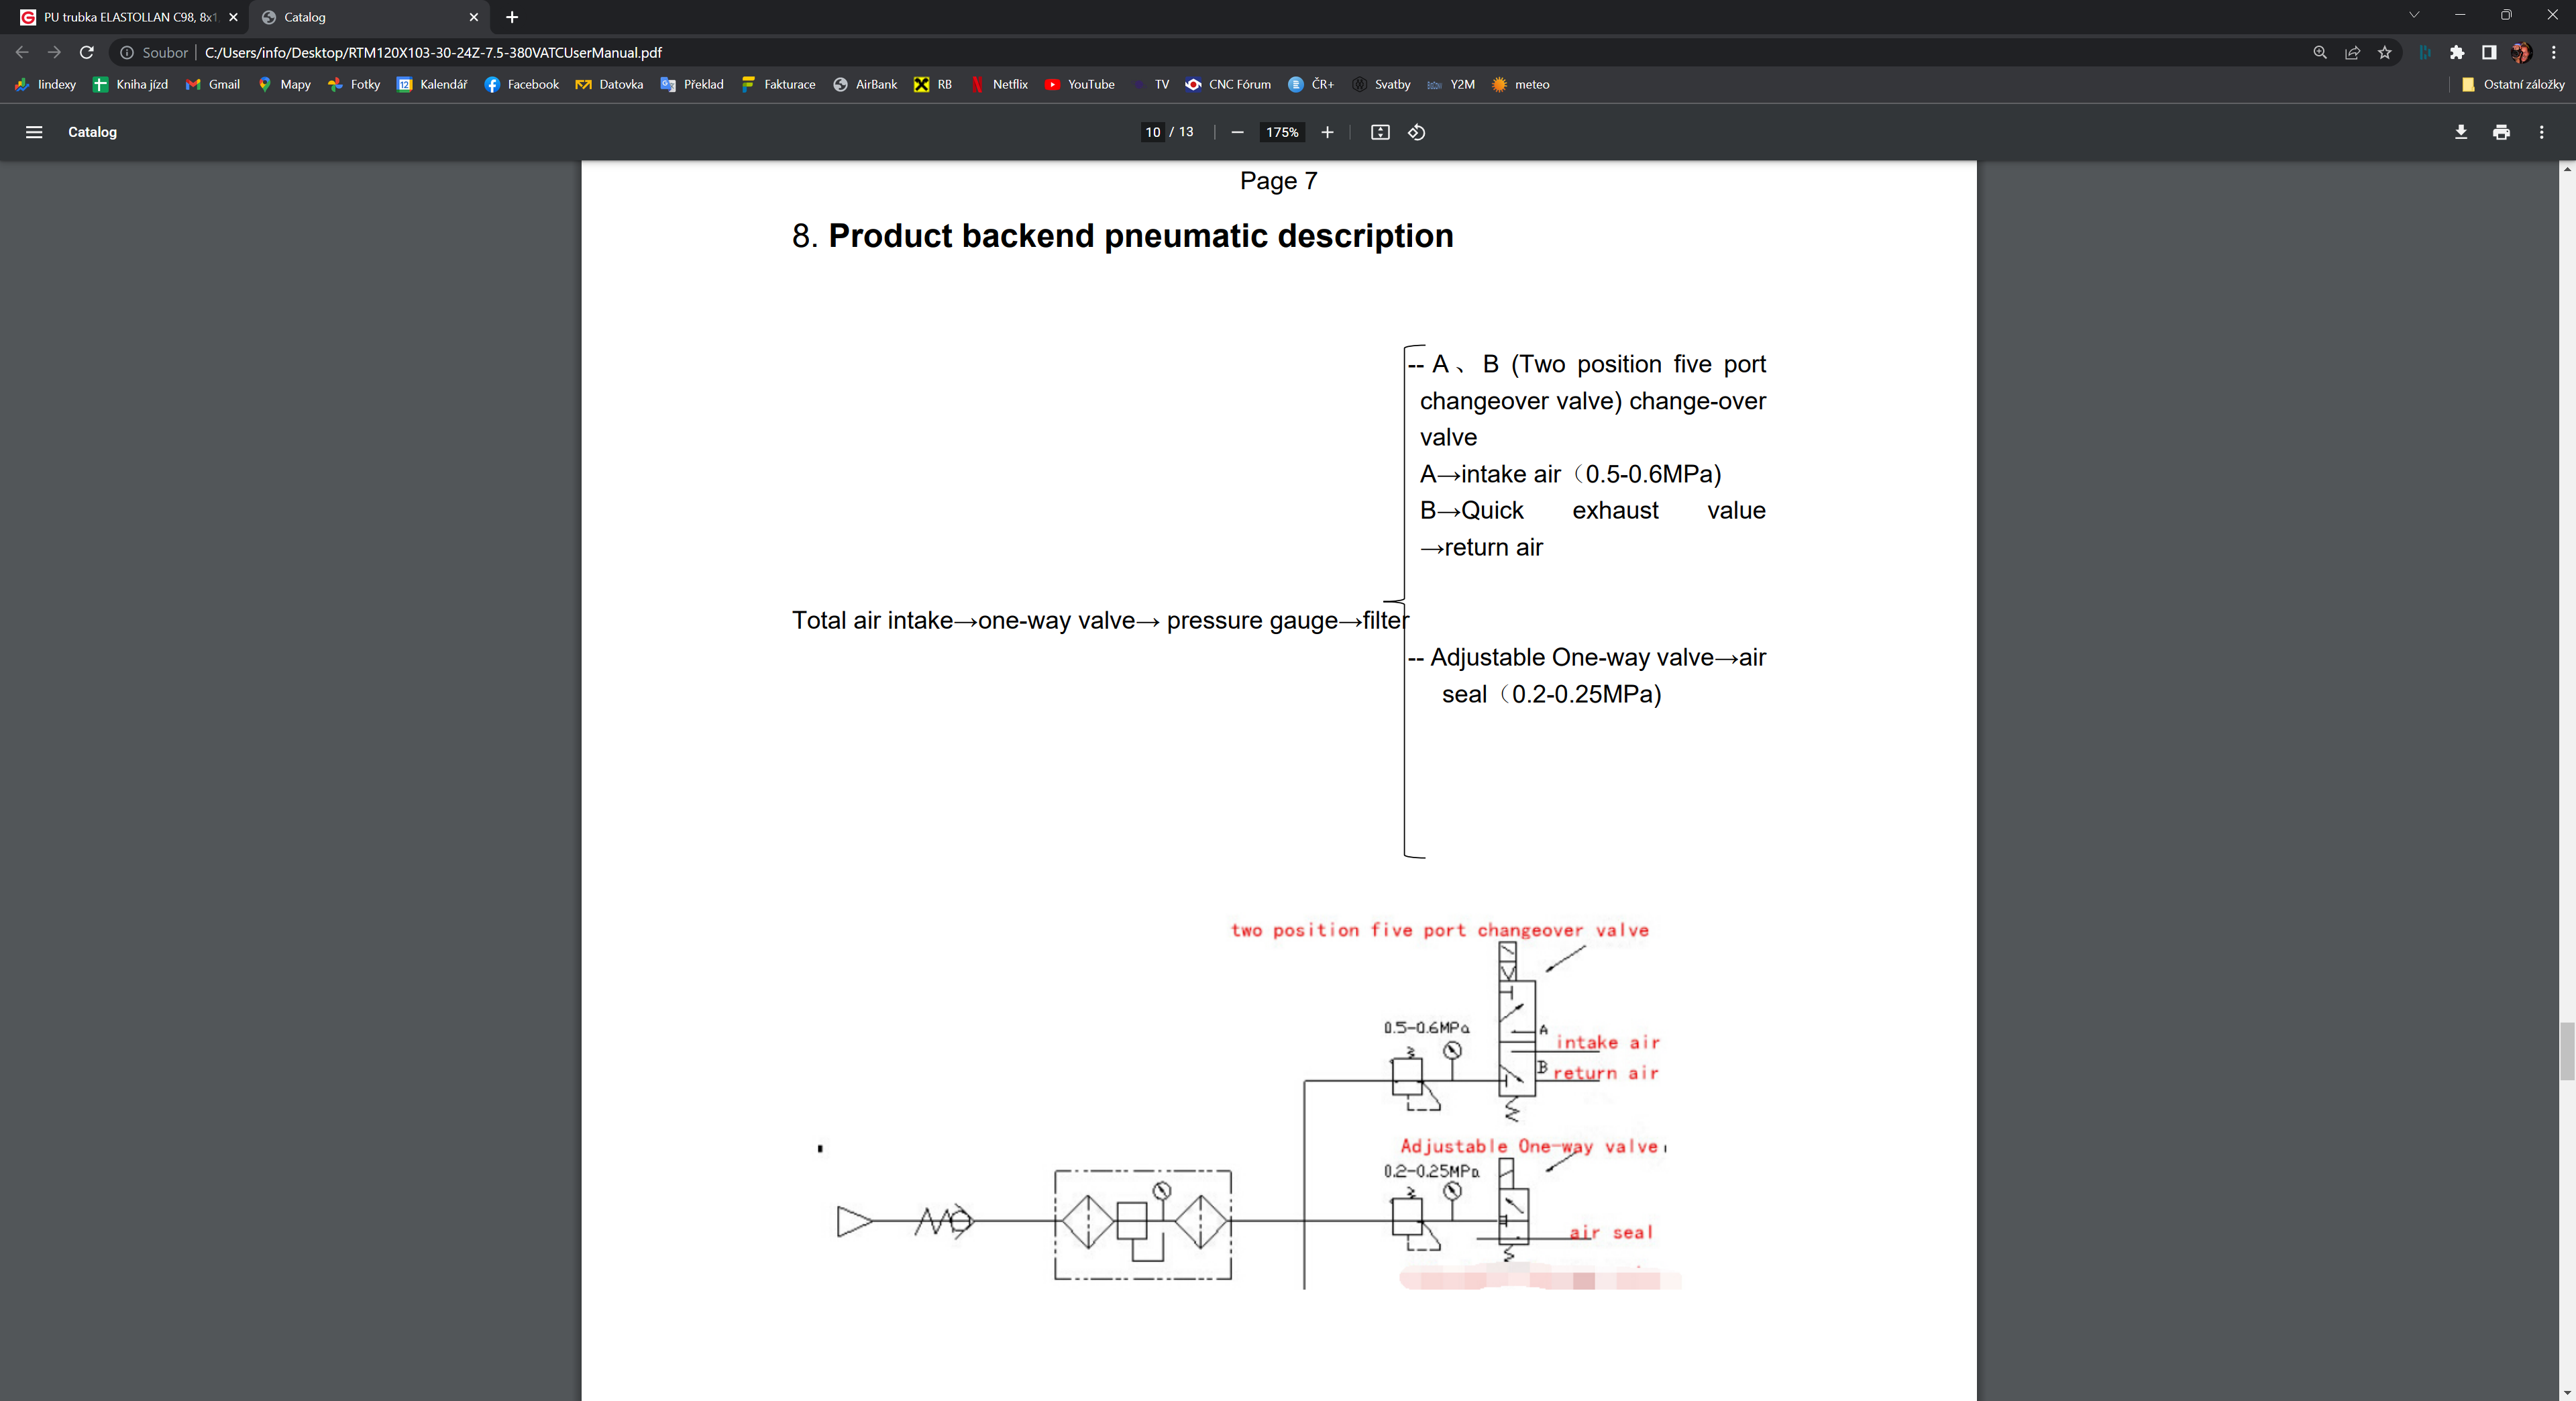Click the vertical scrollbar thumb
Image resolution: width=2576 pixels, height=1401 pixels.
pos(2566,1051)
